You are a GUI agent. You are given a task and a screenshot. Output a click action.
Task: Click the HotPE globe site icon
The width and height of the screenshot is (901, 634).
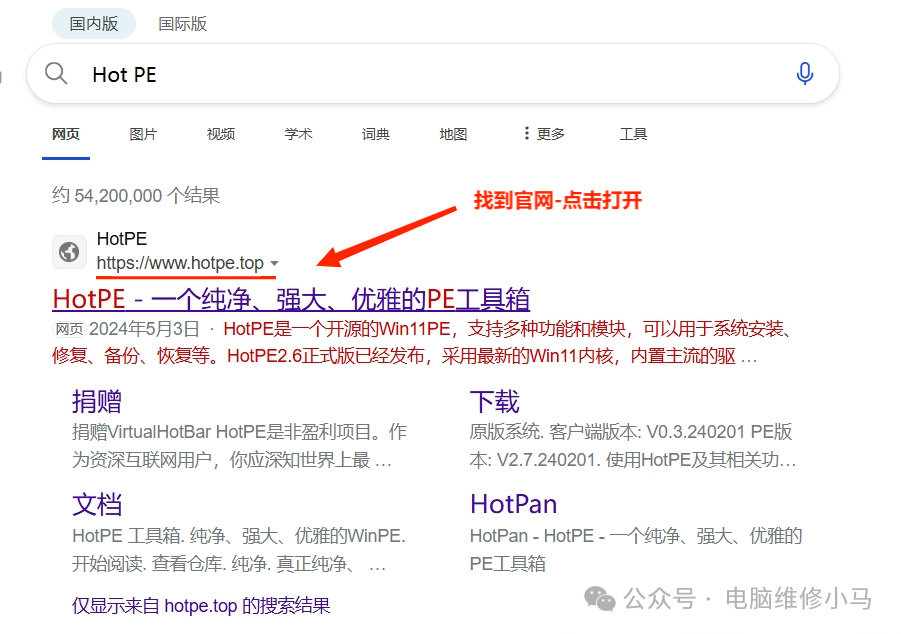[70, 252]
